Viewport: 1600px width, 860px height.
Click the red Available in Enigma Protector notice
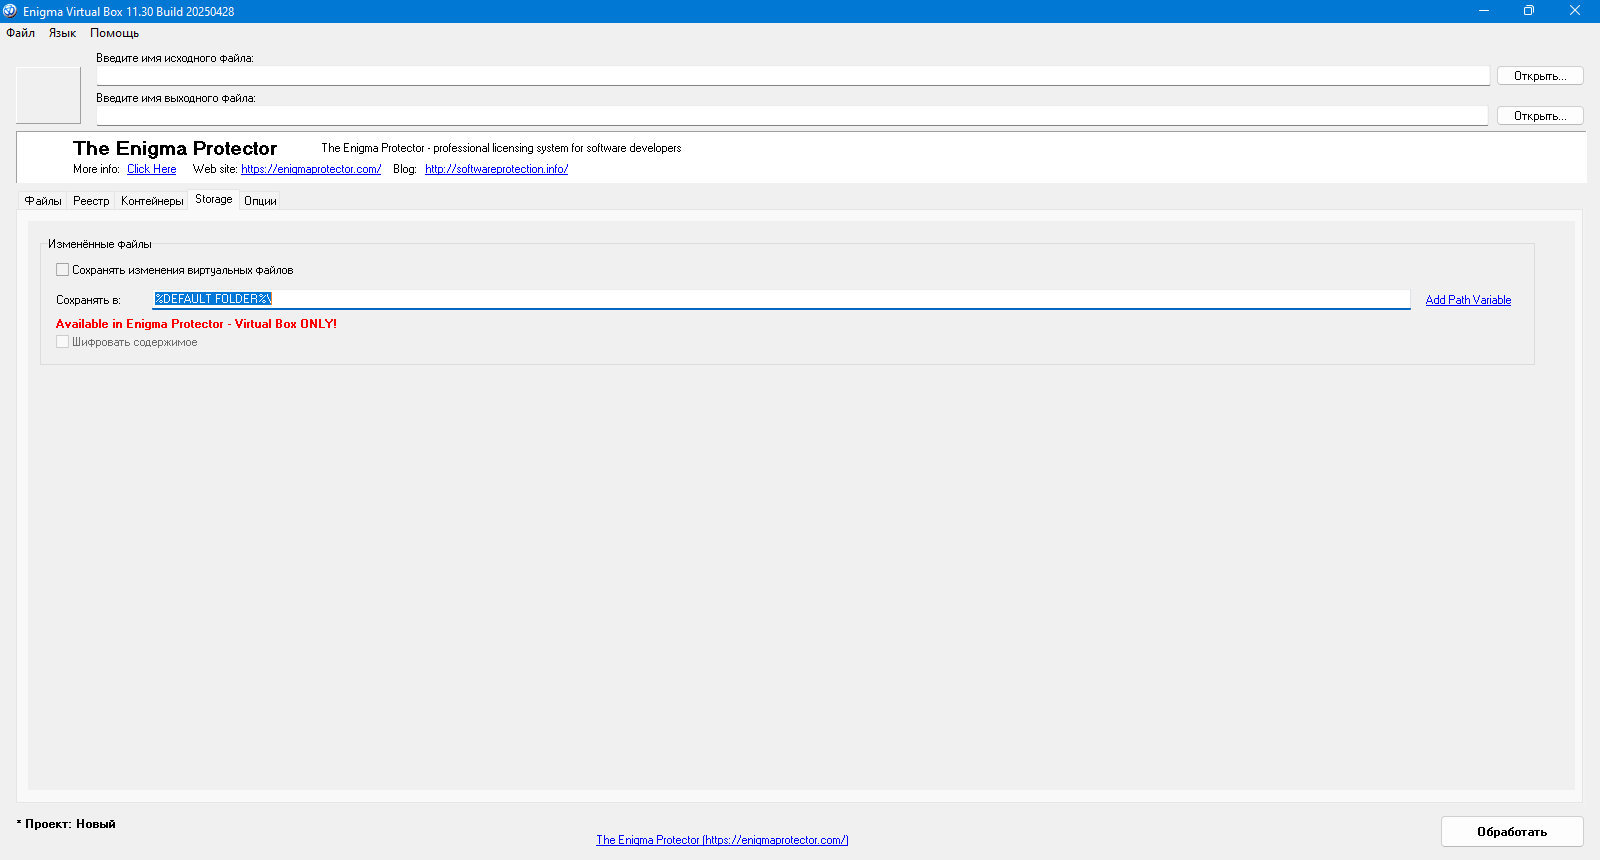tap(196, 324)
